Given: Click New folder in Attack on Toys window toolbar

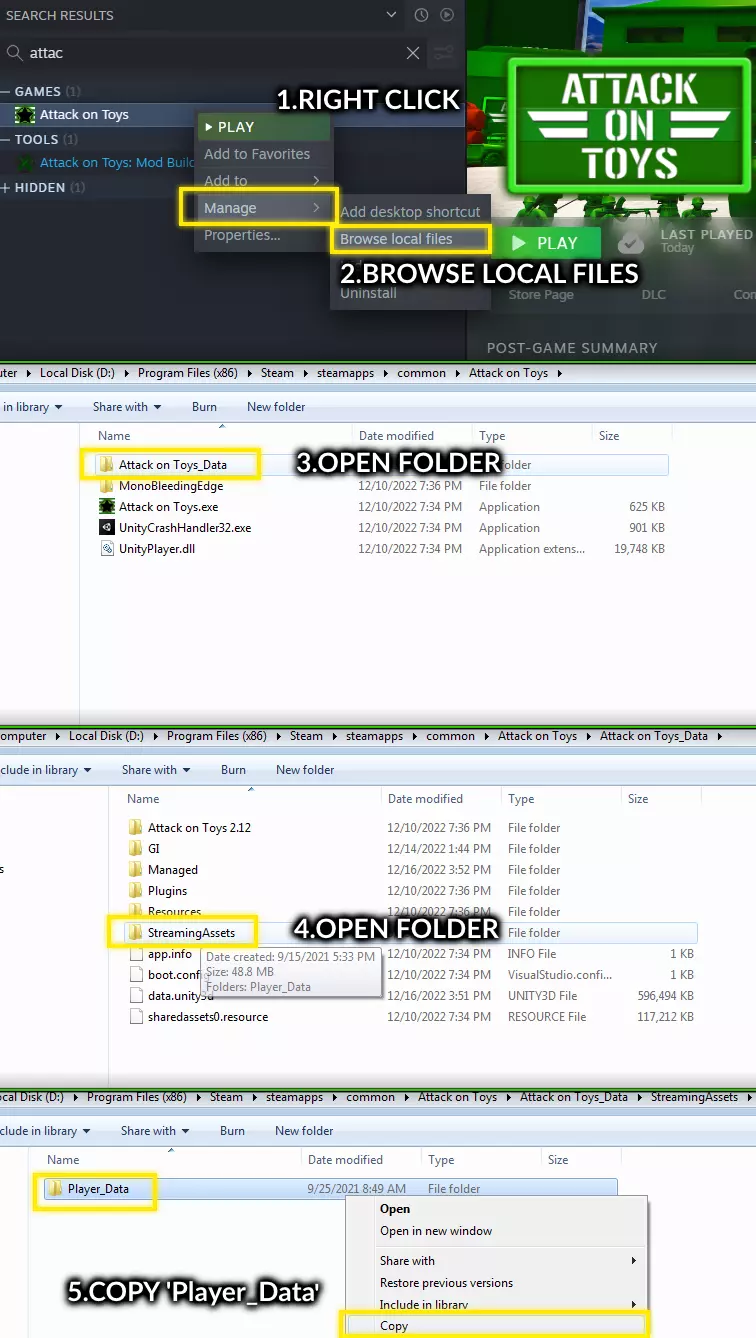Looking at the screenshot, I should pos(276,407).
